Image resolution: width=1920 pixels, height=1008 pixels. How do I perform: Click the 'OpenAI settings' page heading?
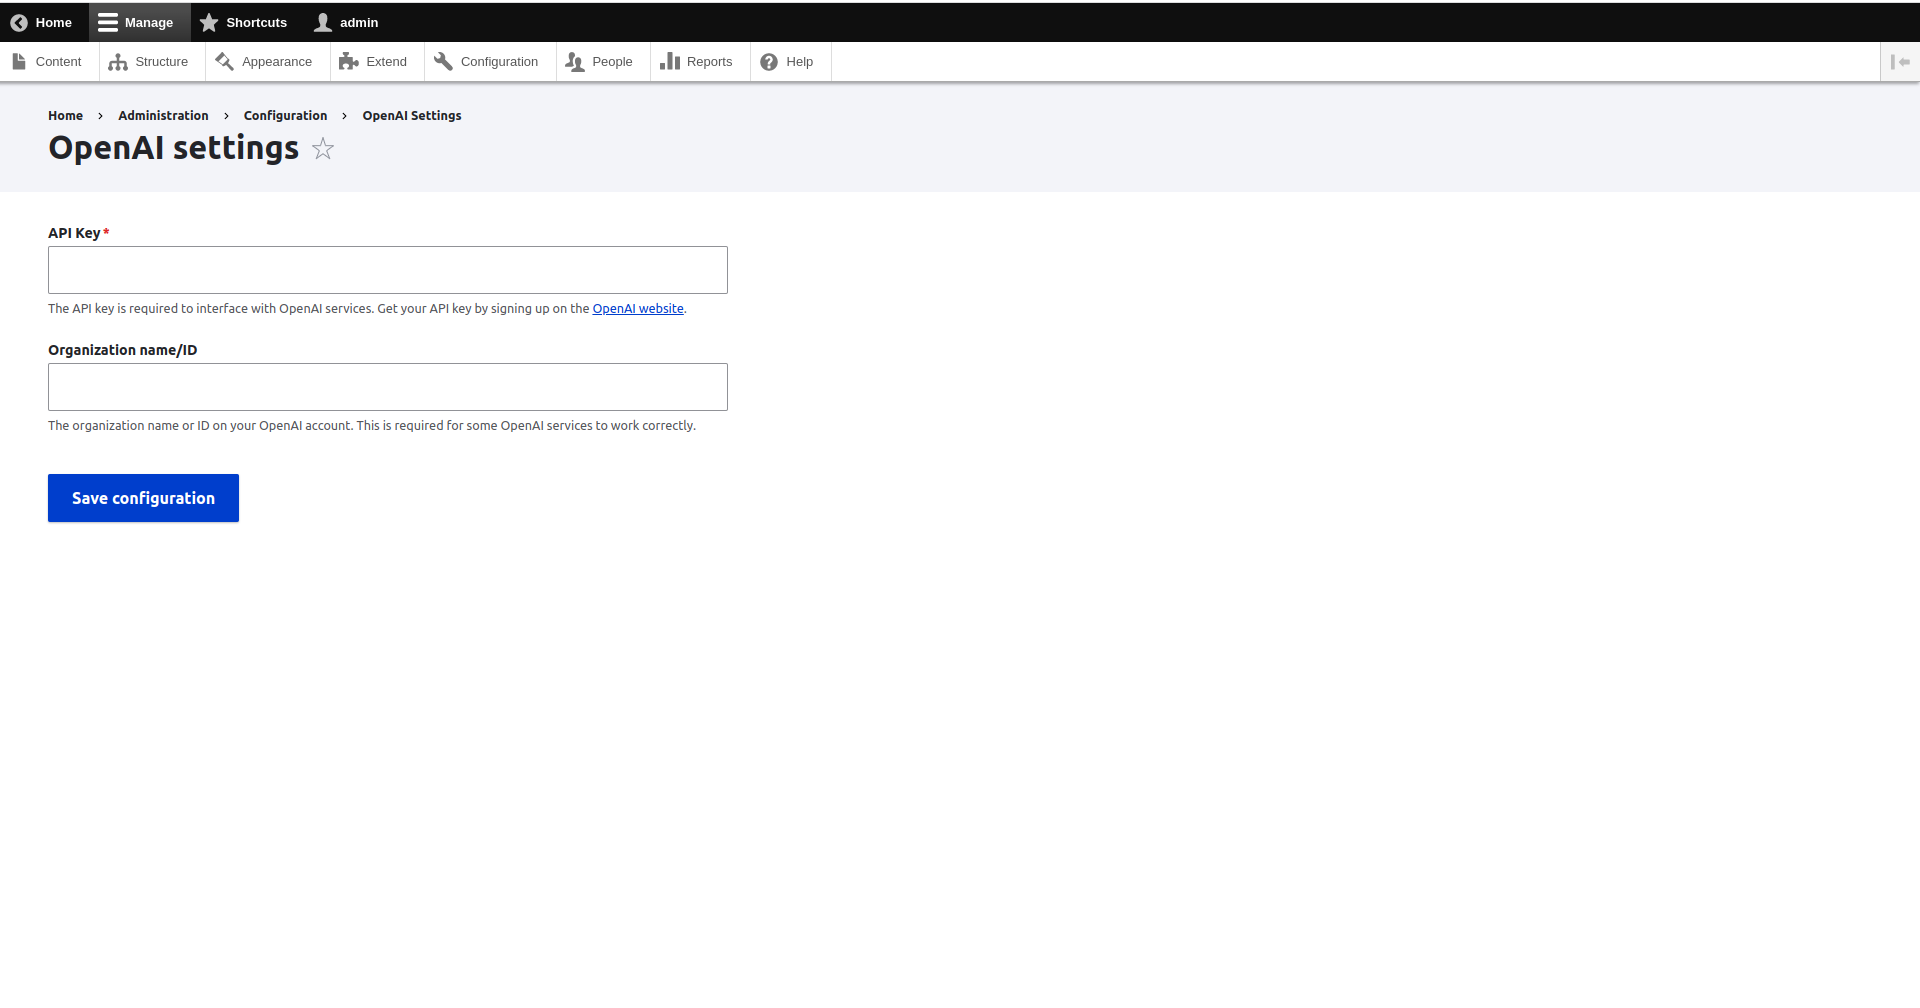point(174,148)
